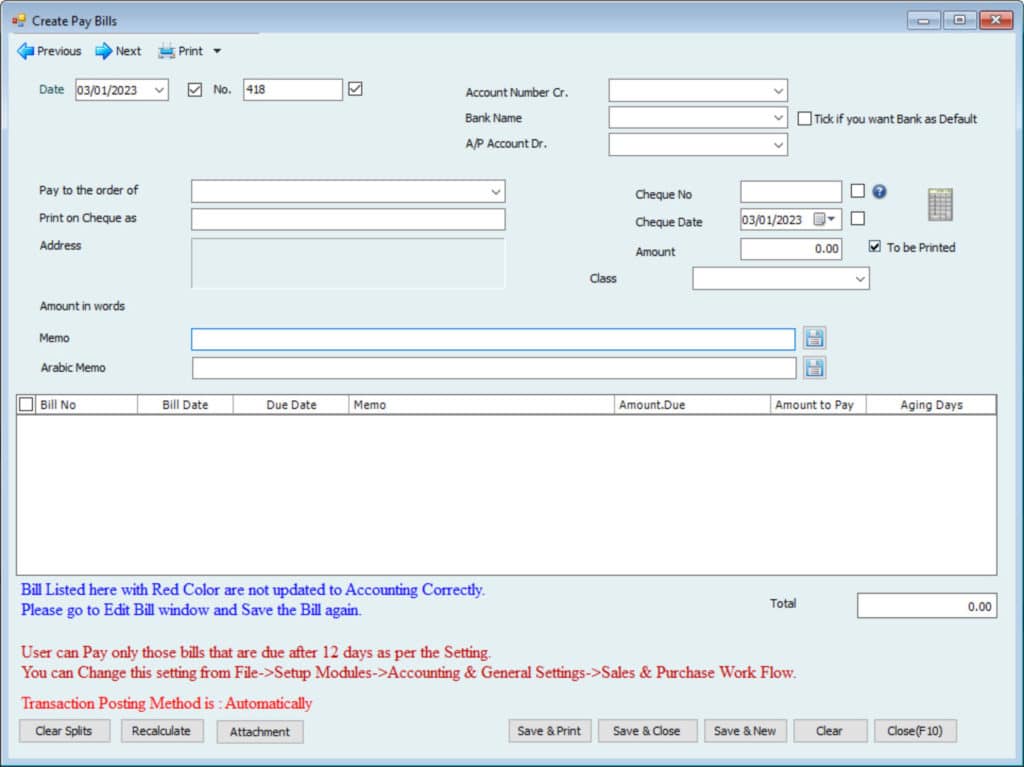Click Save & New button

745,731
